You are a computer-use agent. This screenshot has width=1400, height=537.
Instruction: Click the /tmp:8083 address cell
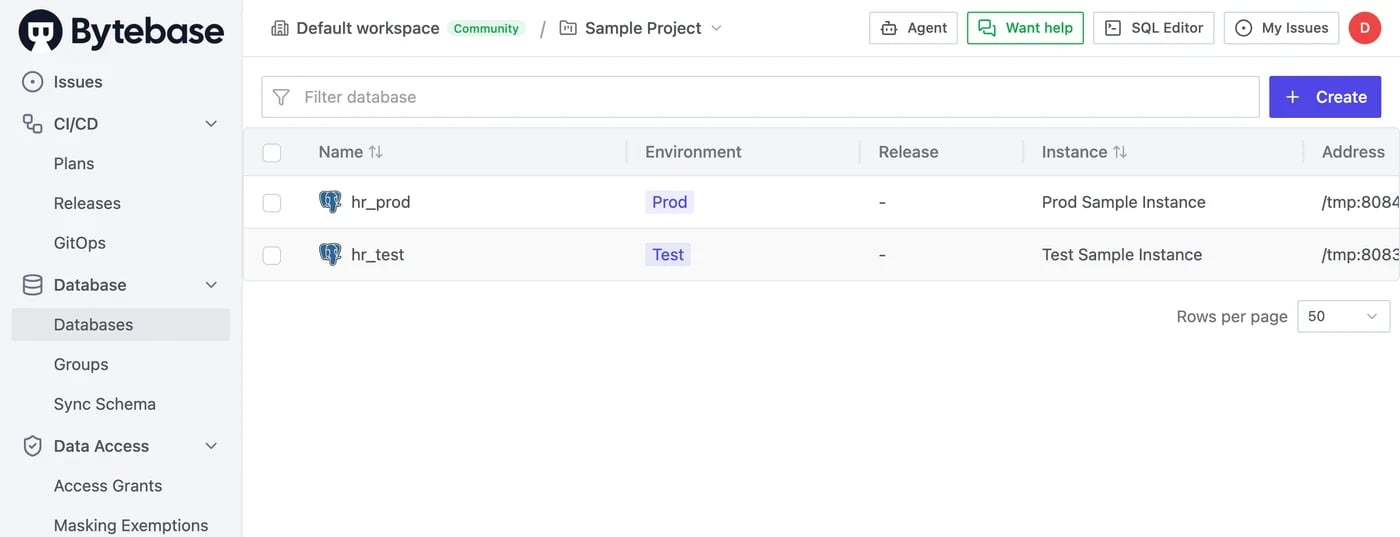click(1360, 254)
